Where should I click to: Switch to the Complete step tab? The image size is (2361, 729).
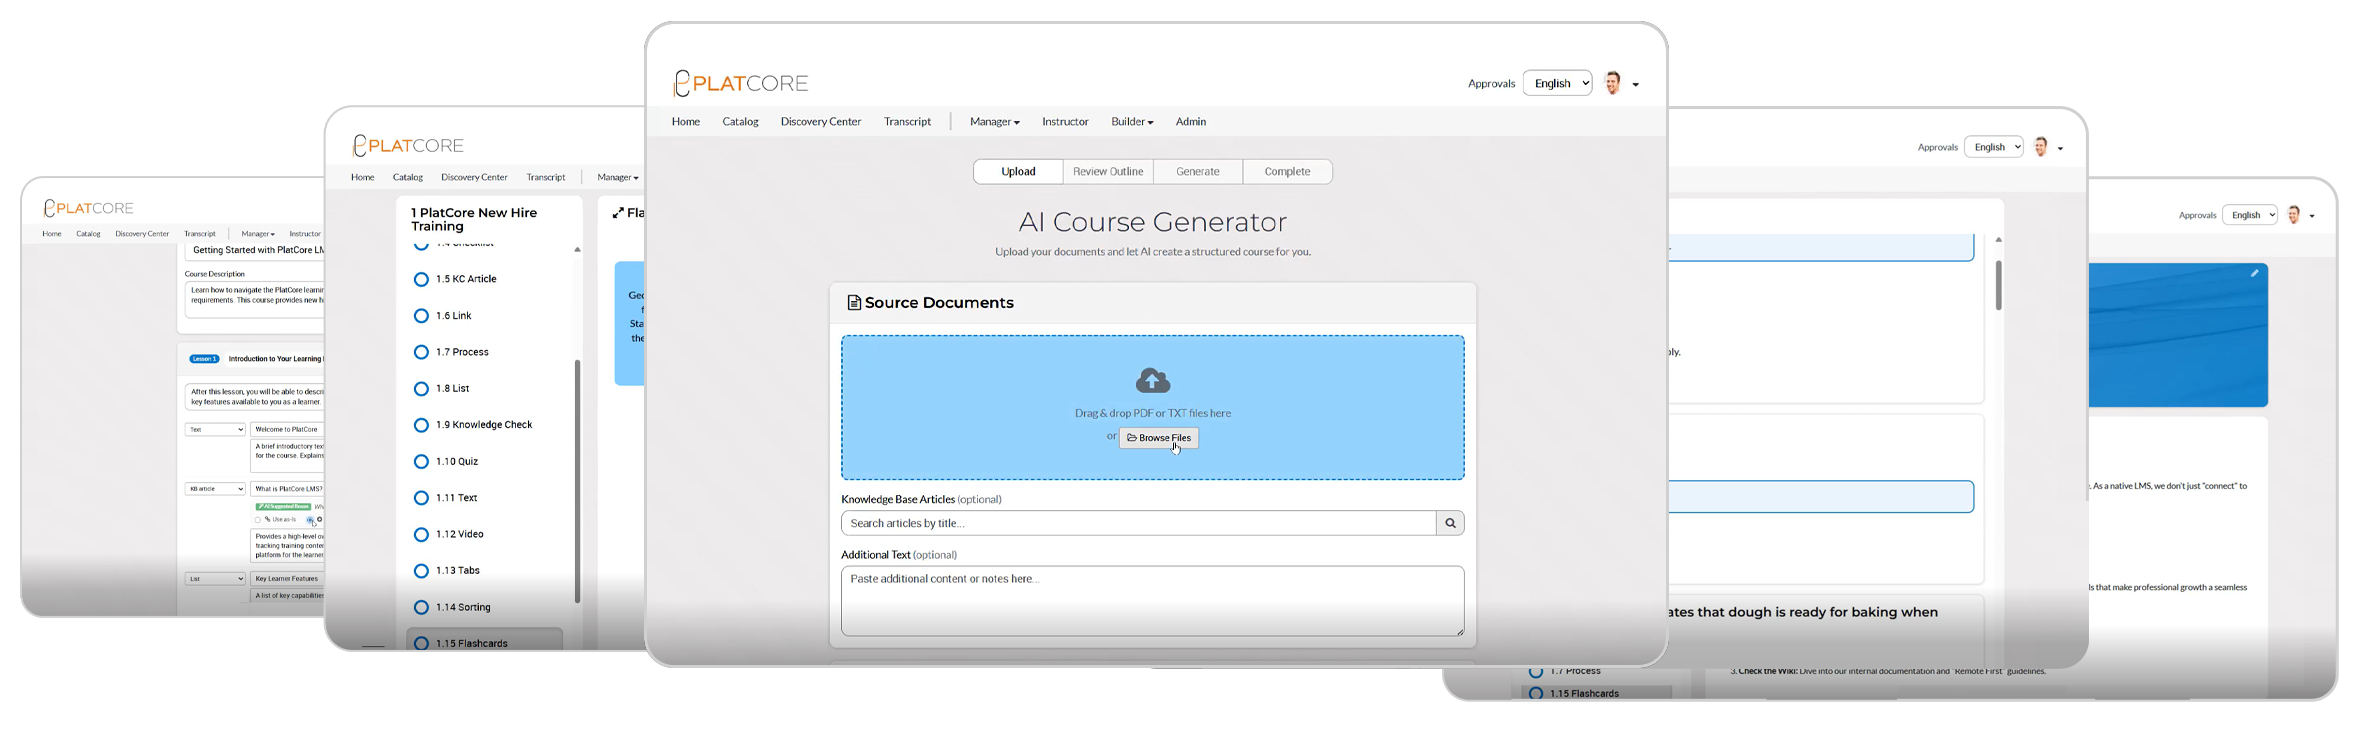click(1287, 172)
